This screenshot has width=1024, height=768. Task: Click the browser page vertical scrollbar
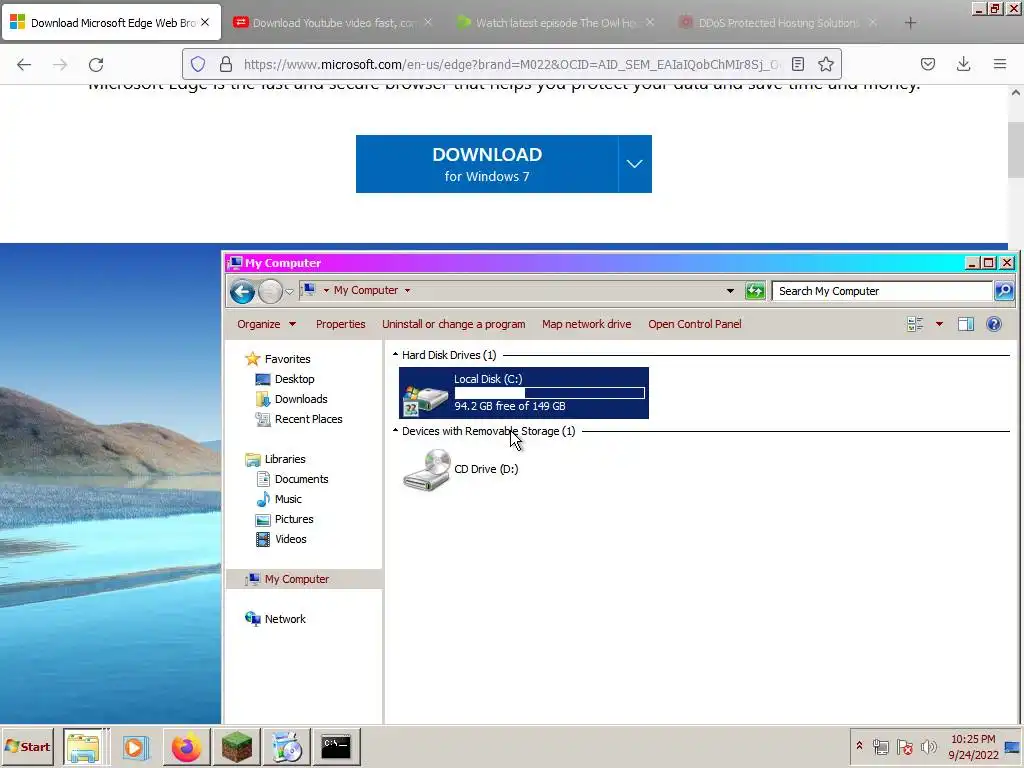[1016, 150]
